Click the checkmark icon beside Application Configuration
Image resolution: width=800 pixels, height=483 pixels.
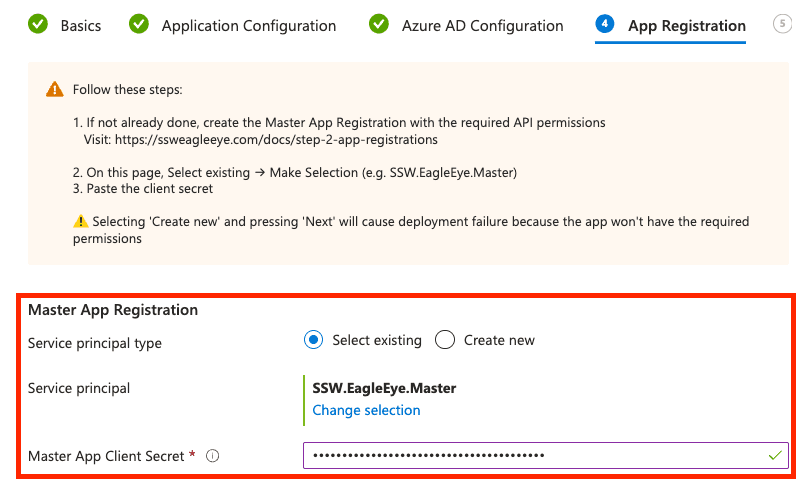pyautogui.click(x=139, y=23)
